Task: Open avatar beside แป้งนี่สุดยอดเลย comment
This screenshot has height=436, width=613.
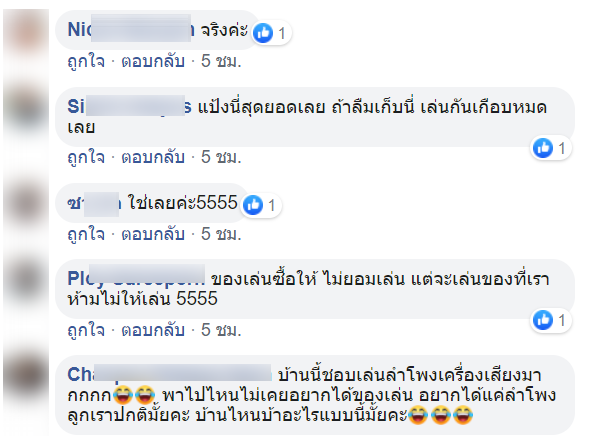Action: 26,108
